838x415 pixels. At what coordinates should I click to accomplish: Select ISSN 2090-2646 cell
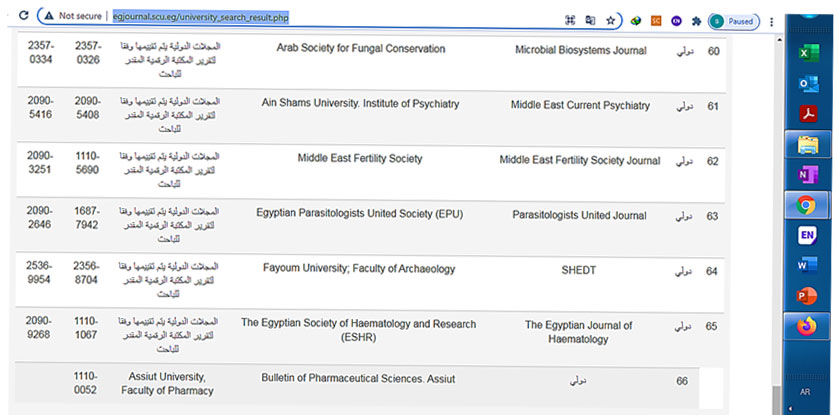[40, 217]
